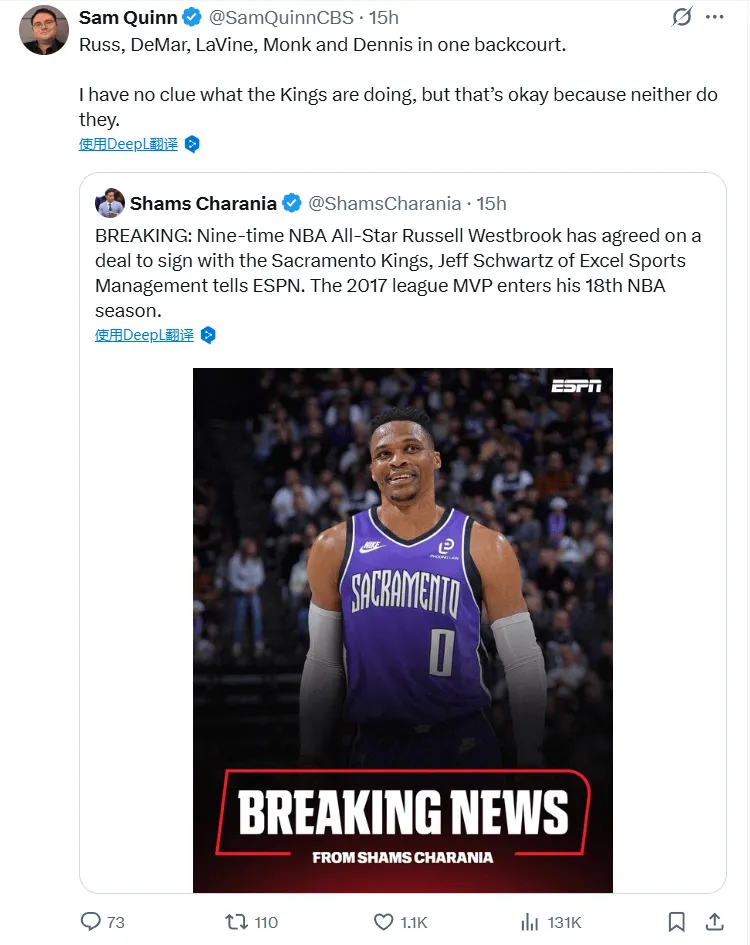Open quoted tweet text about Westbrook
The width and height of the screenshot is (750, 945).
[x=398, y=273]
